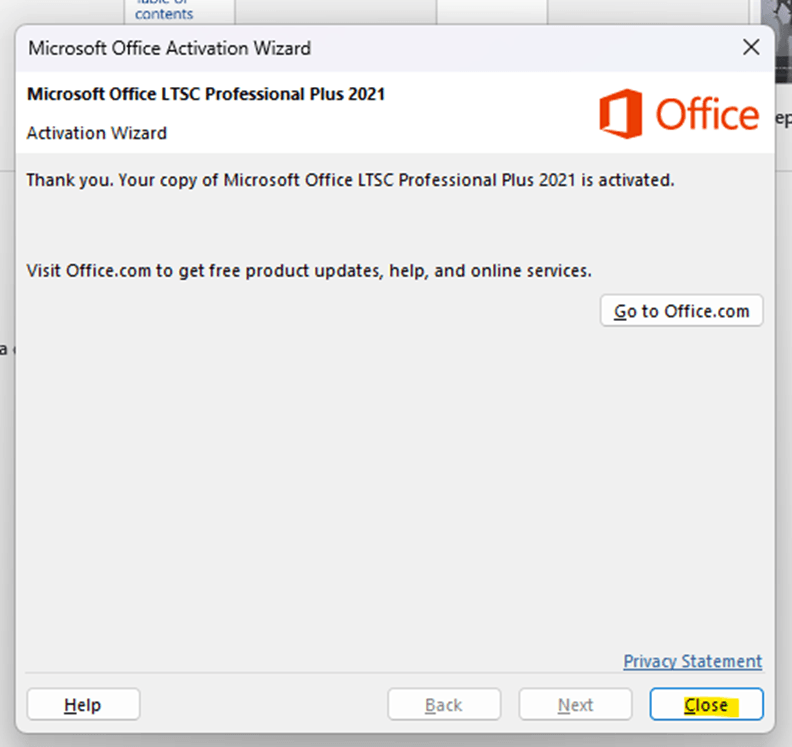Screen dimensions: 792x747
Task: Click the bold LTSC Professional Plus 2021 heading
Action: coord(205,94)
